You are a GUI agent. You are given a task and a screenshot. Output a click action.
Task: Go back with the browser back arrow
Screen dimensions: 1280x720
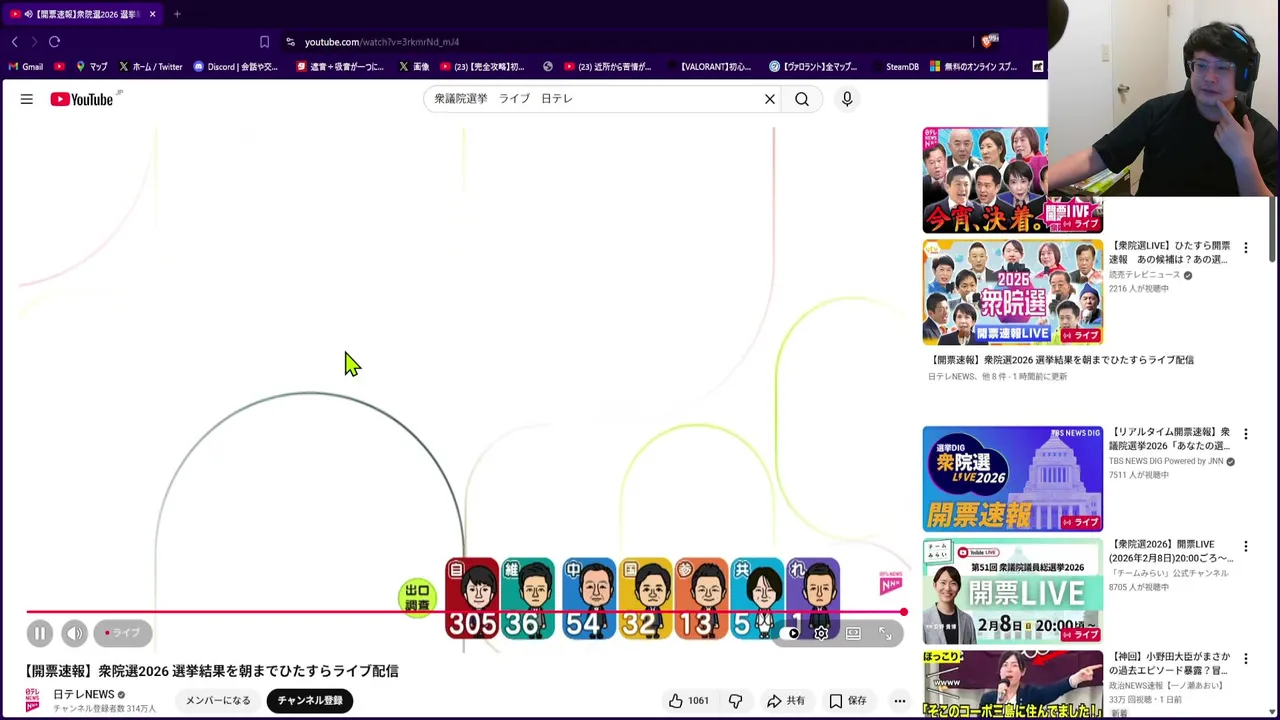pos(14,42)
